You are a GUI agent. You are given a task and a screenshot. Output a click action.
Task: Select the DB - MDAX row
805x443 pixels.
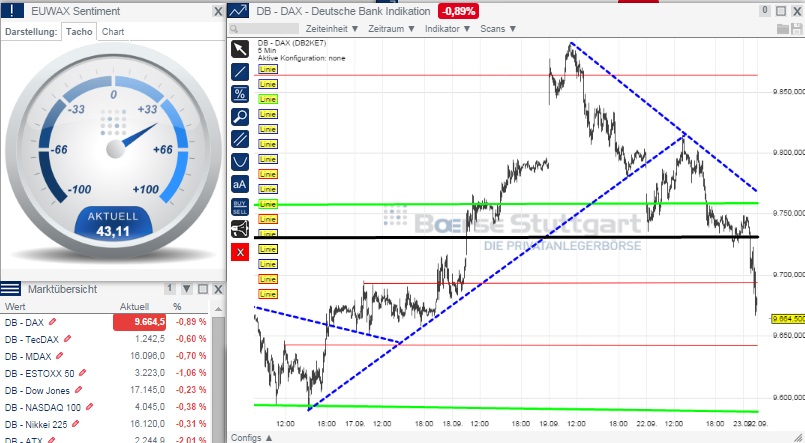105,356
